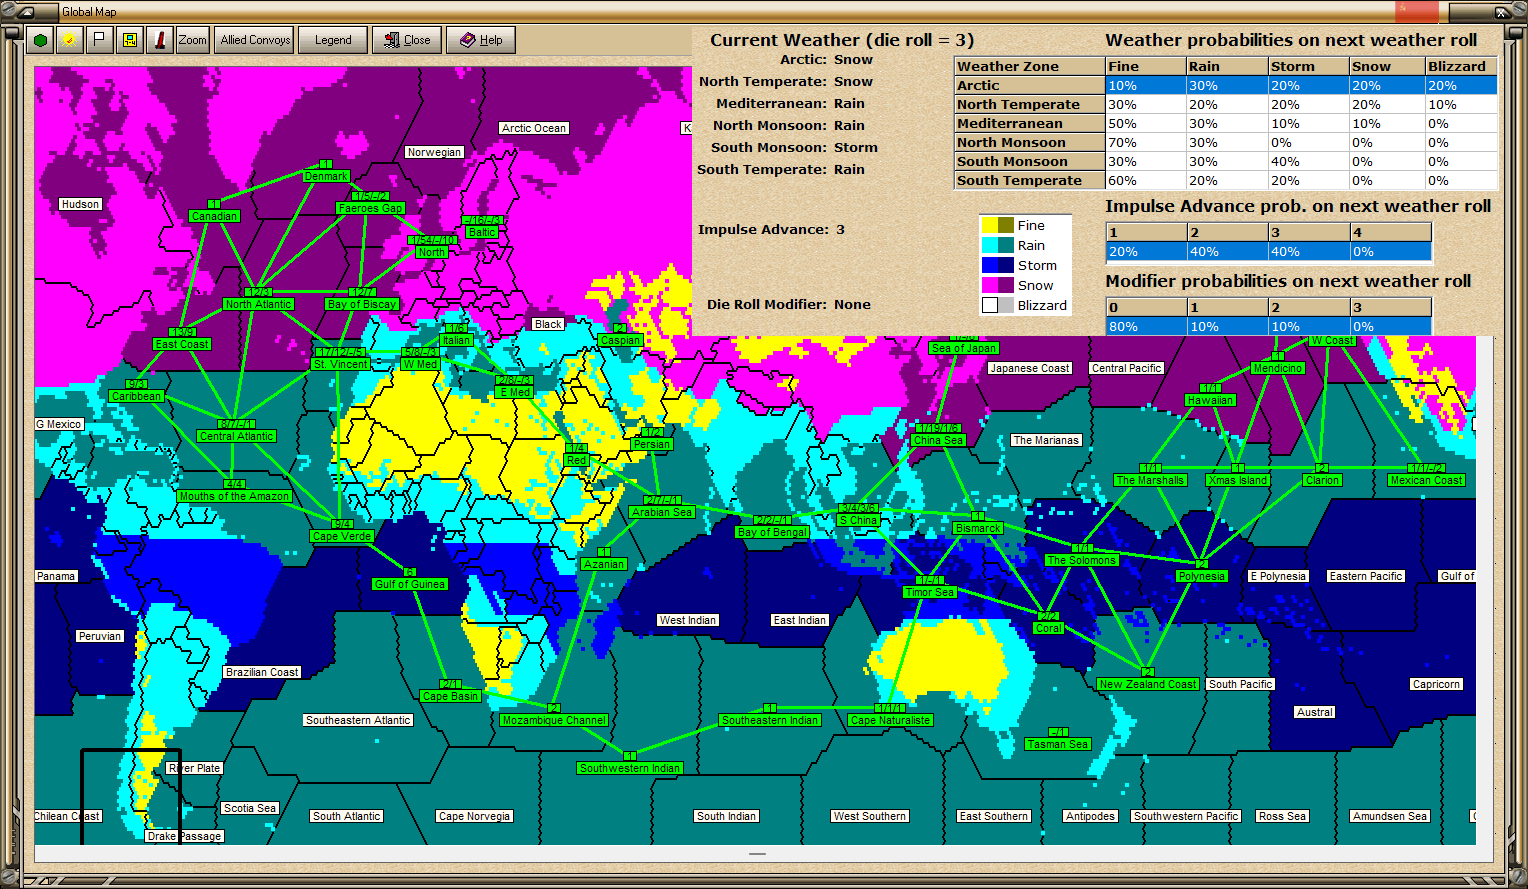The image size is (1528, 889).
Task: Select North Temperate row in probability table
Action: click(x=1030, y=105)
